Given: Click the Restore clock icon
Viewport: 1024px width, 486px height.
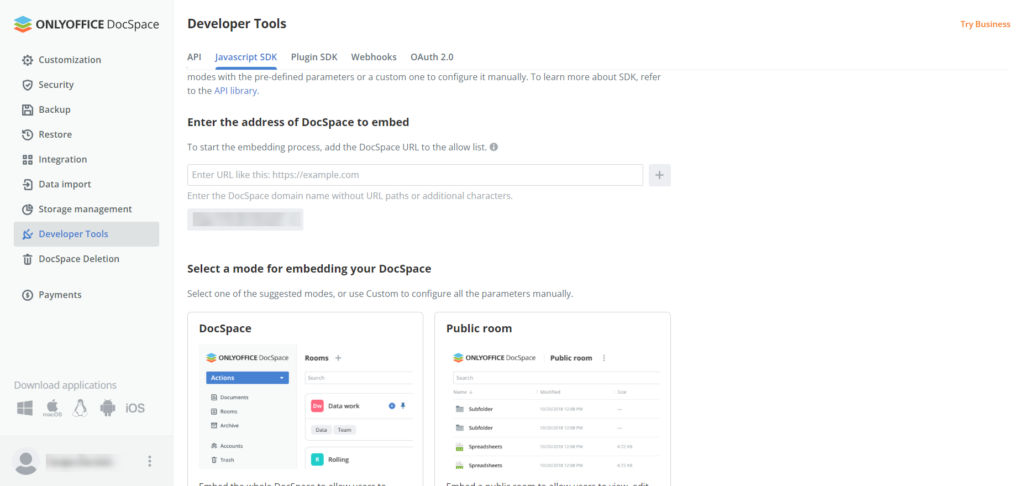Looking at the screenshot, I should pyautogui.click(x=27, y=135).
